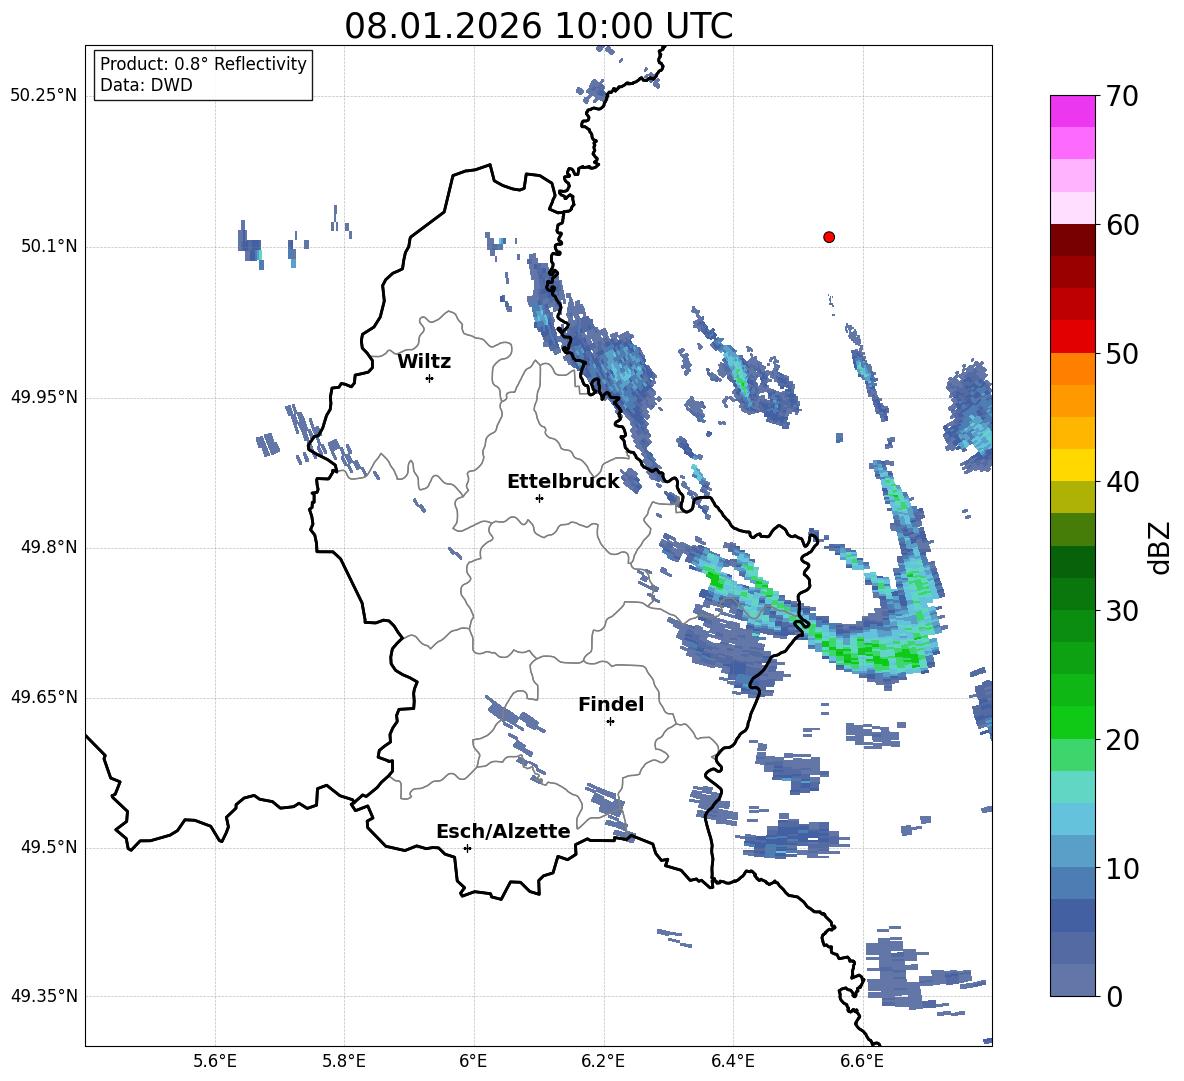Click the colorbar tick label 50
Screen dimensions: 1184x1081
coord(1122,353)
